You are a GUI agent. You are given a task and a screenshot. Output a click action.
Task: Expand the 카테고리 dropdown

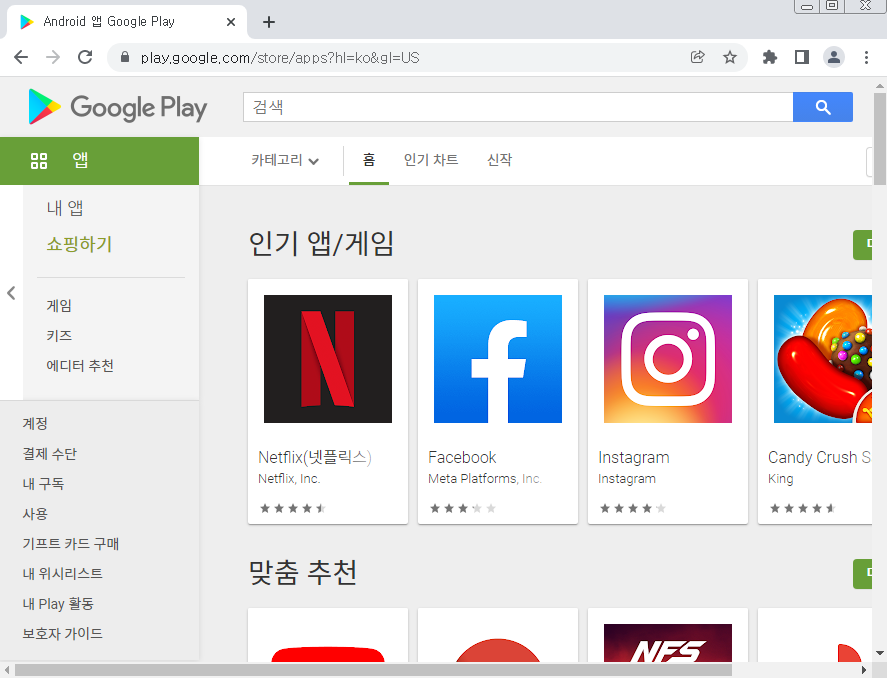(x=285, y=160)
